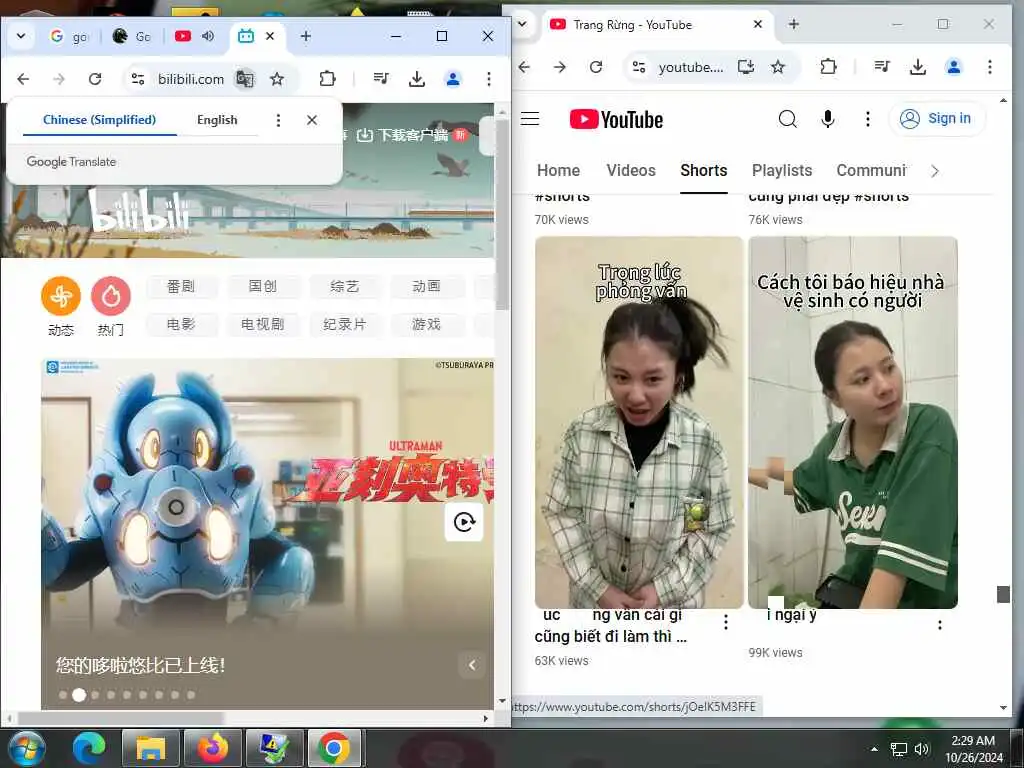This screenshot has width=1024, height=768.
Task: Open the YouTube channel Playlists tab
Action: [x=782, y=170]
